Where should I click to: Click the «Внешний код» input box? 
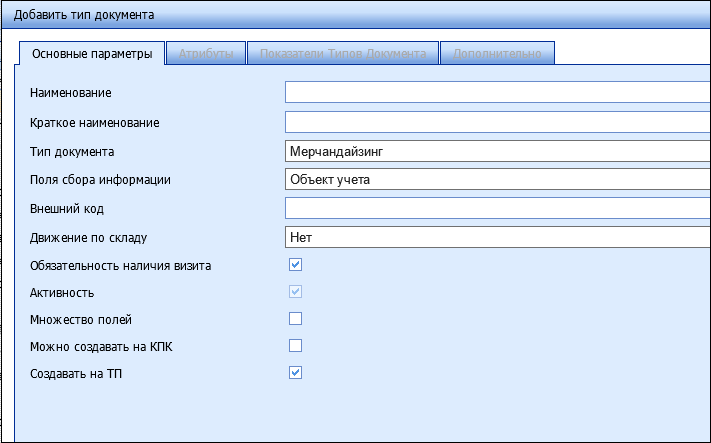(497, 209)
